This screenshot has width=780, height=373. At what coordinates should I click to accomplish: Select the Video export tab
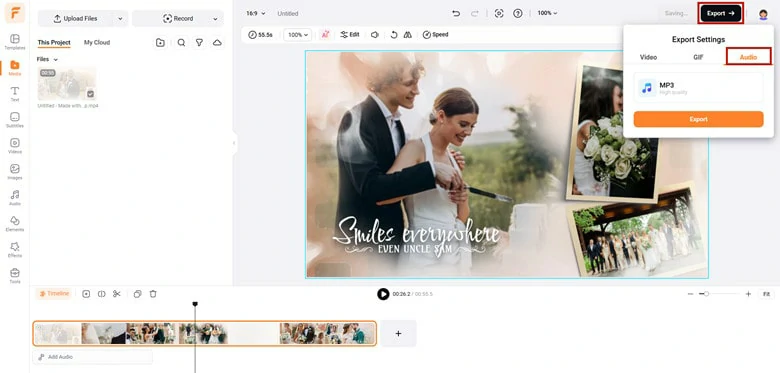coord(648,57)
